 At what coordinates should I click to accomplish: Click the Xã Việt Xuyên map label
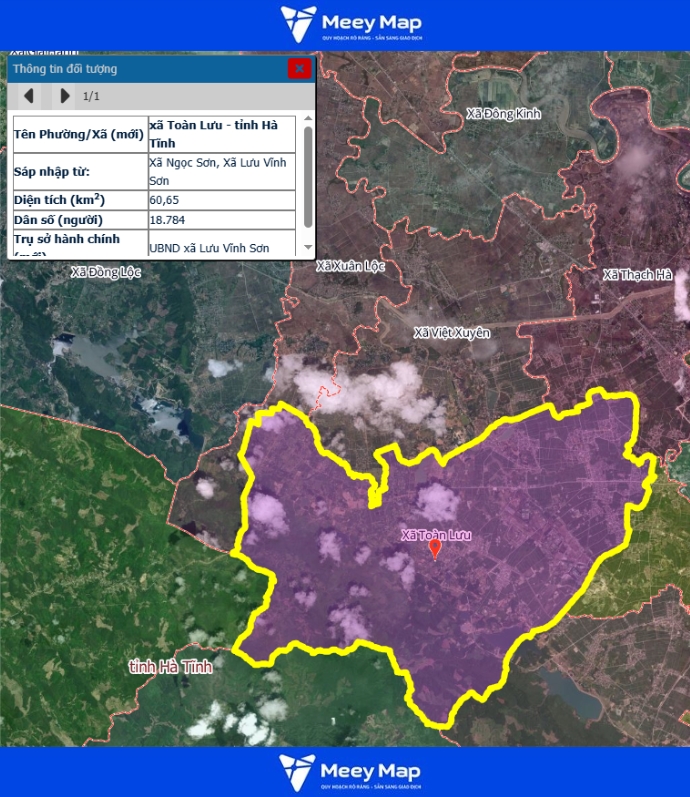click(x=452, y=332)
